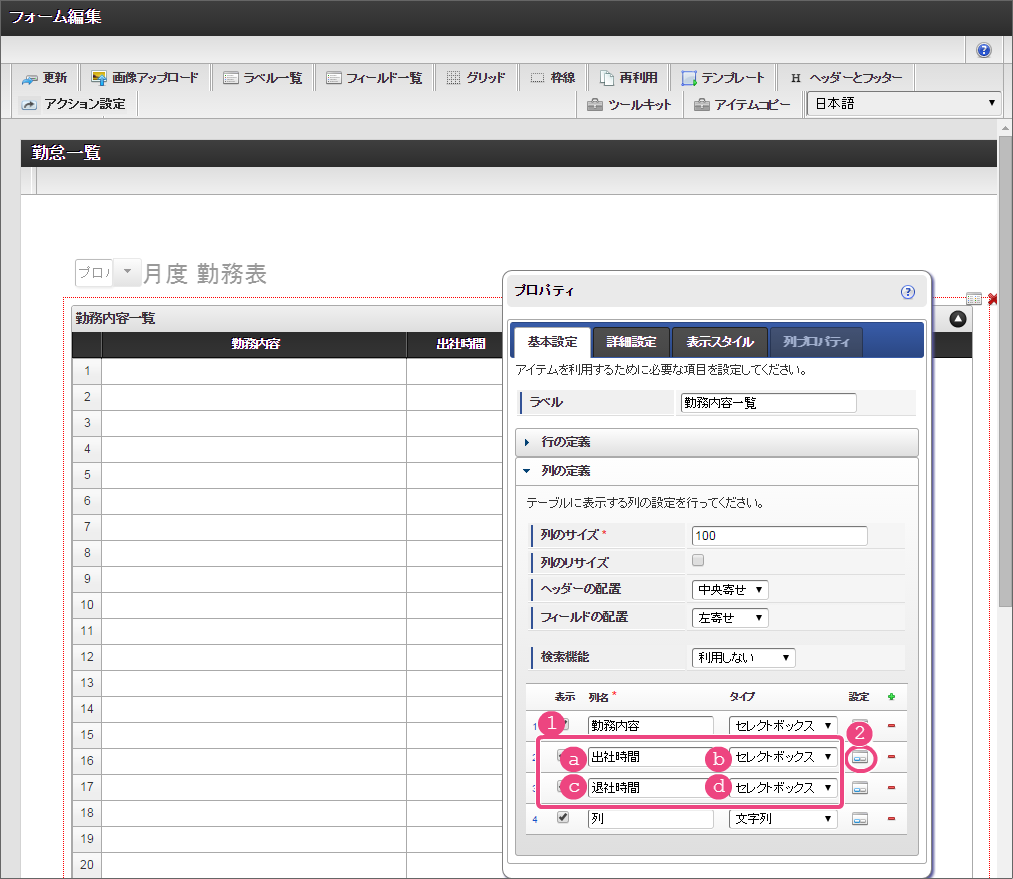Click アクション設定 button
Viewport: 1013px width, 879px height.
click(75, 104)
